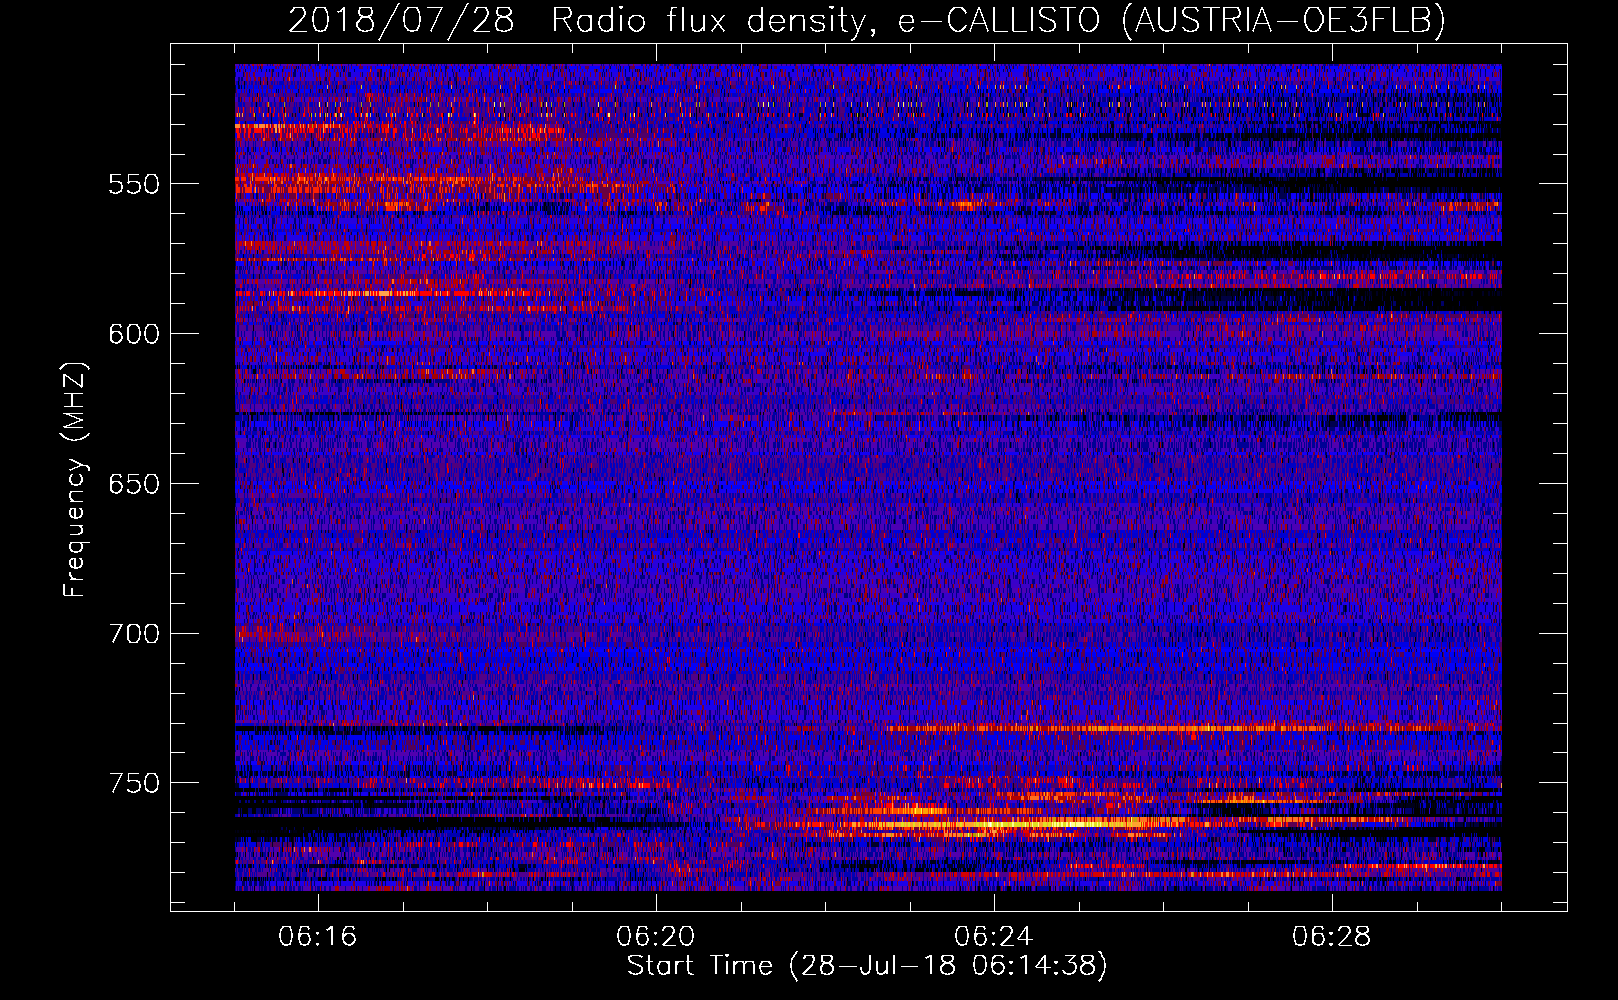Click the 06:24 time tick label
This screenshot has width=1618, height=1000.
pos(994,937)
